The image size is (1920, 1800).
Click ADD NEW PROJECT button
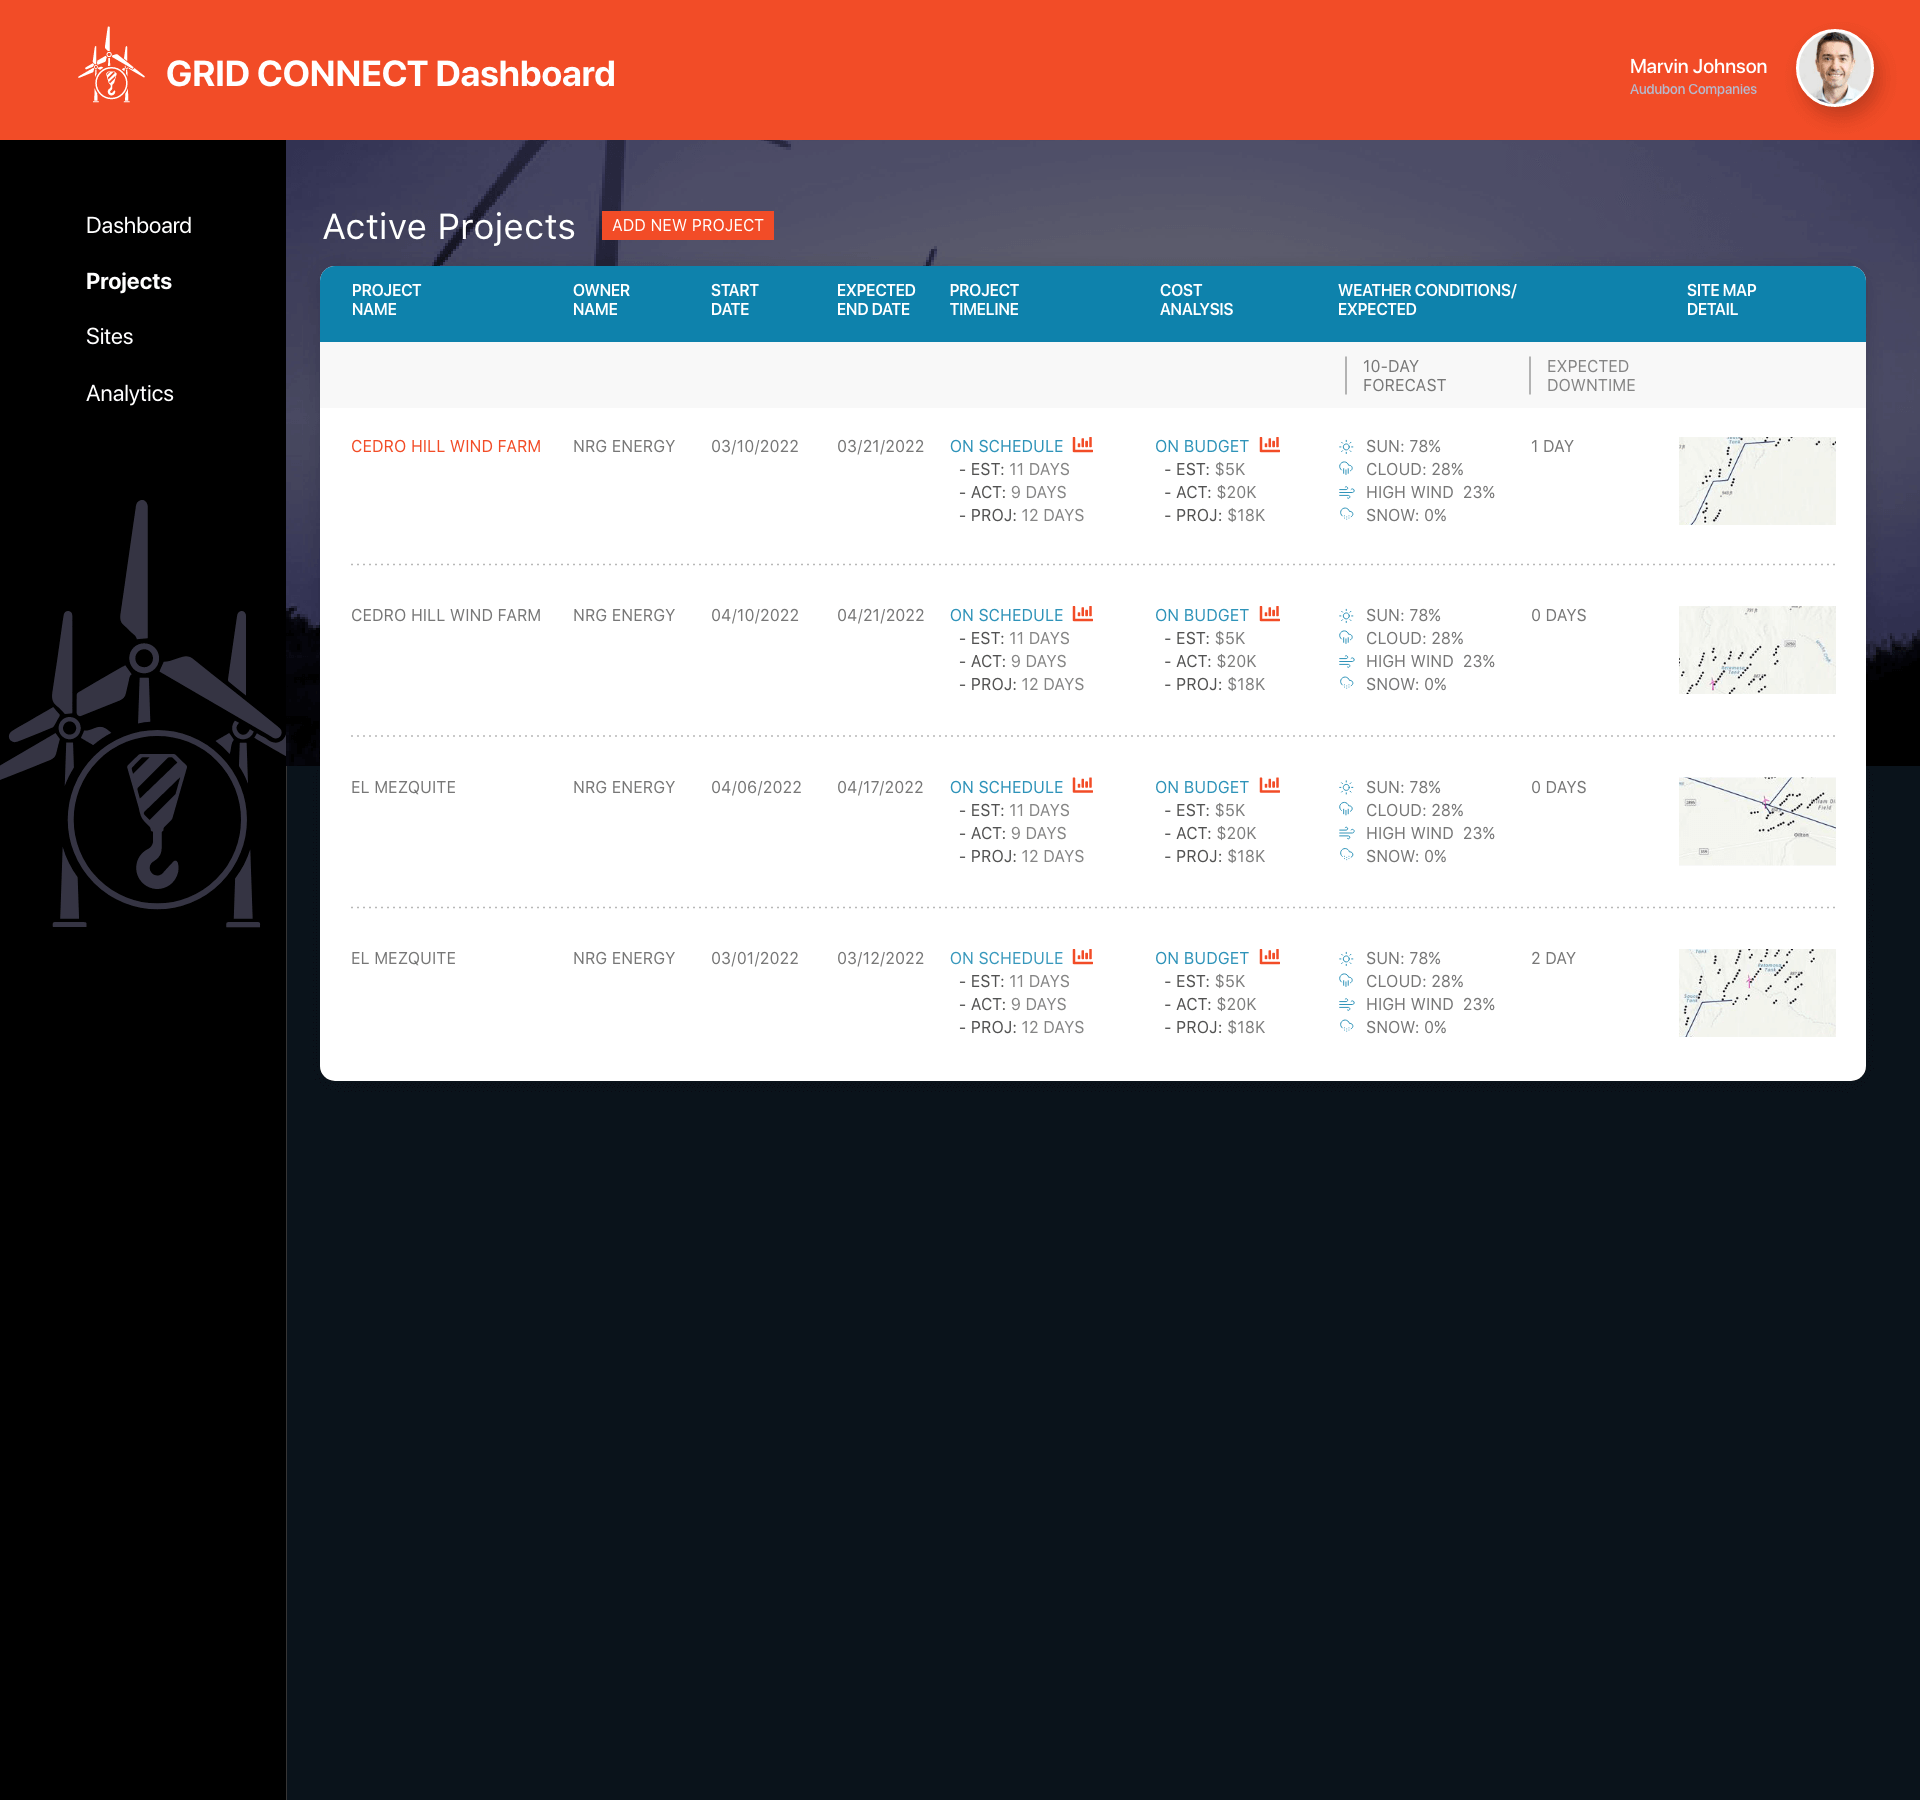[685, 225]
